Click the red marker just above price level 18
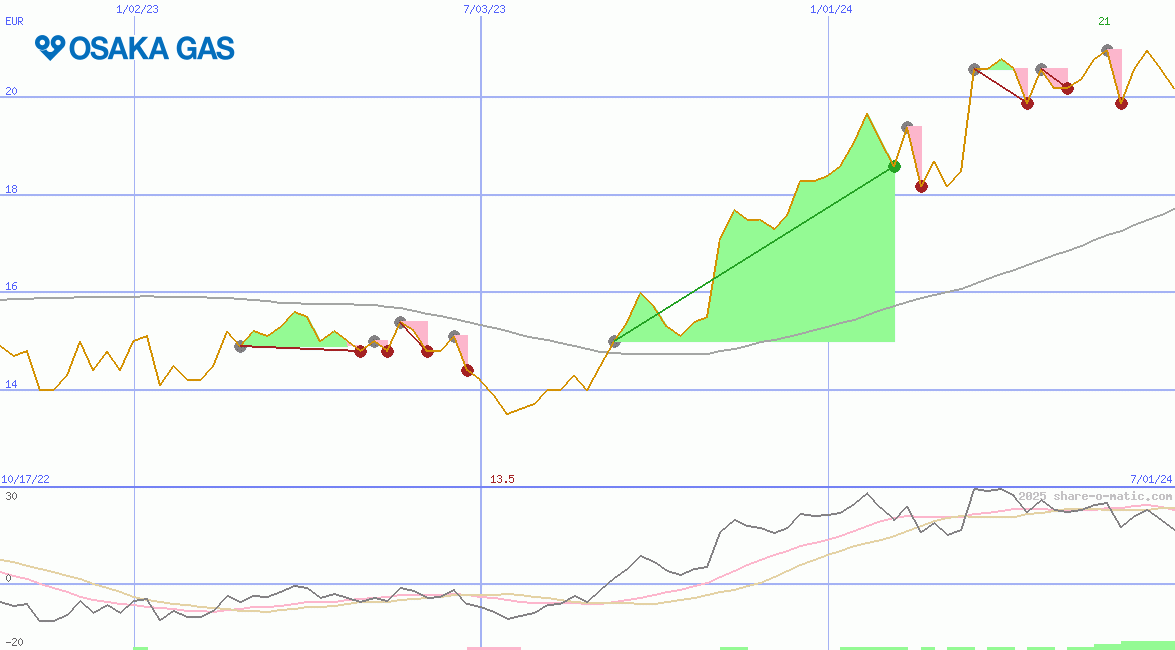1175x650 pixels. [x=921, y=186]
